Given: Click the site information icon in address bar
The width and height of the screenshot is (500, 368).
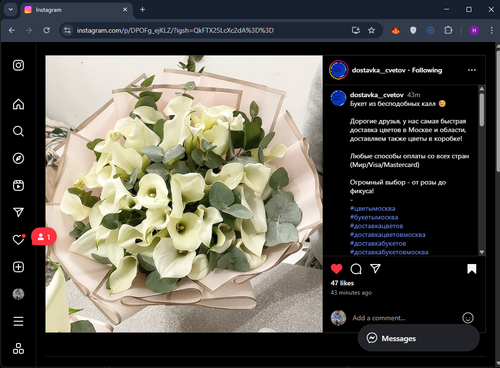Looking at the screenshot, I should point(67,30).
